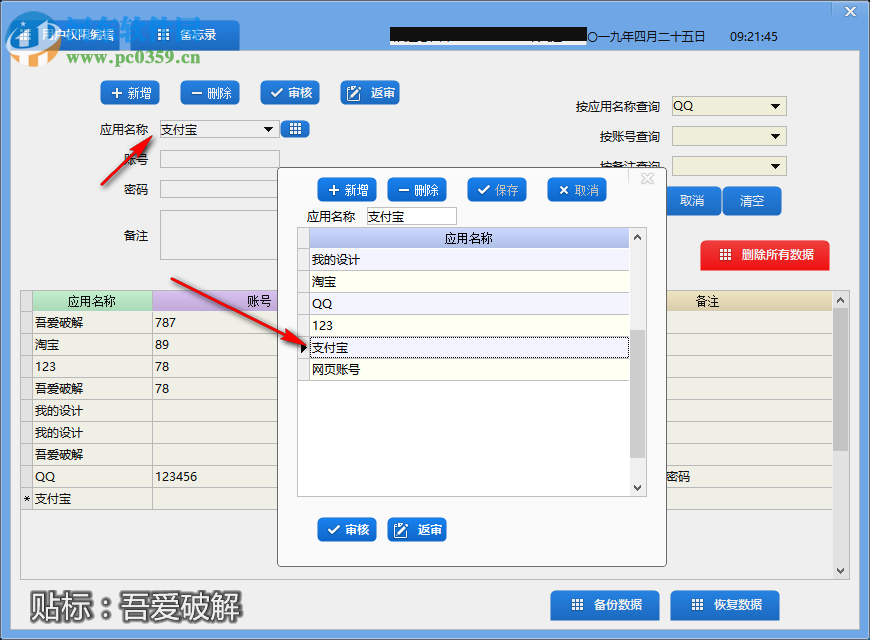This screenshot has width=870, height=640.
Task: Click the X icon on the 取消 button
Action: click(562, 189)
